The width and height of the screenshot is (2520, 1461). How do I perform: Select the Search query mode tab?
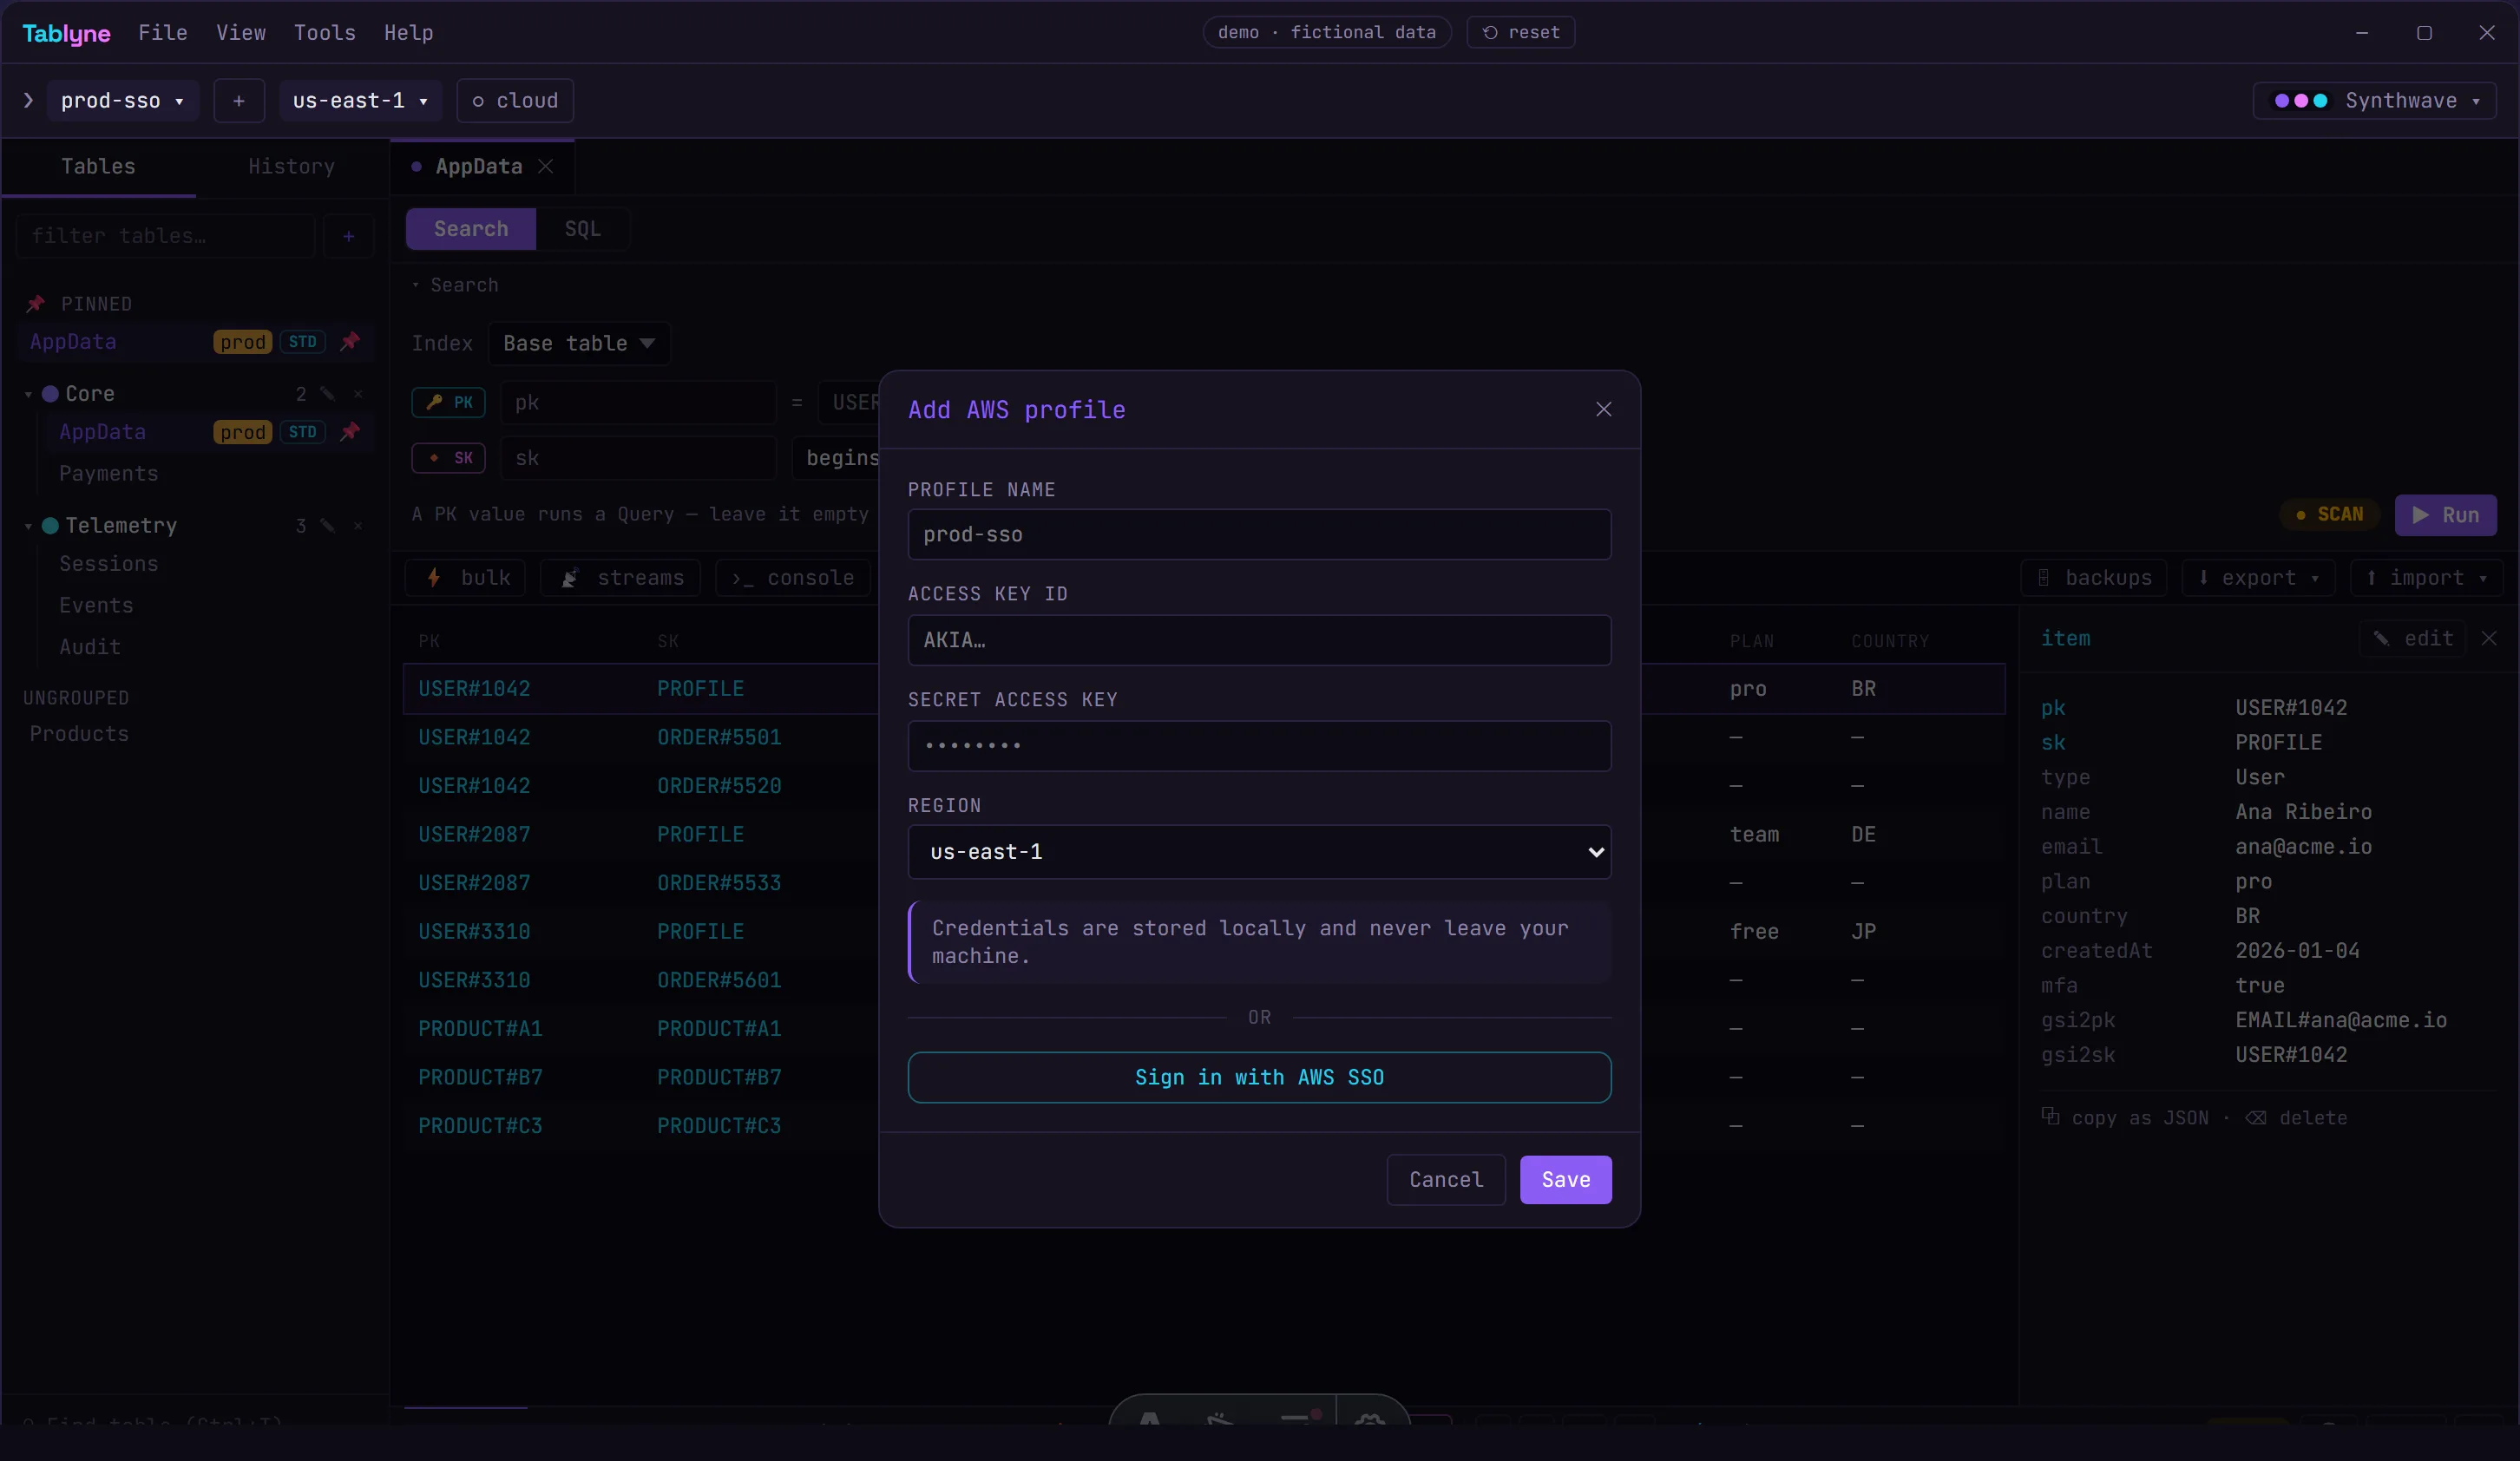coord(471,229)
